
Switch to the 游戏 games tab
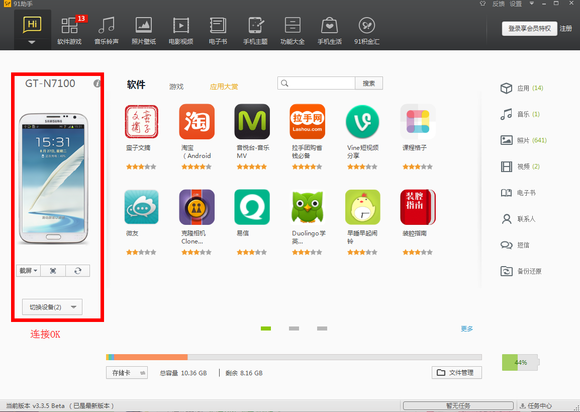click(176, 87)
